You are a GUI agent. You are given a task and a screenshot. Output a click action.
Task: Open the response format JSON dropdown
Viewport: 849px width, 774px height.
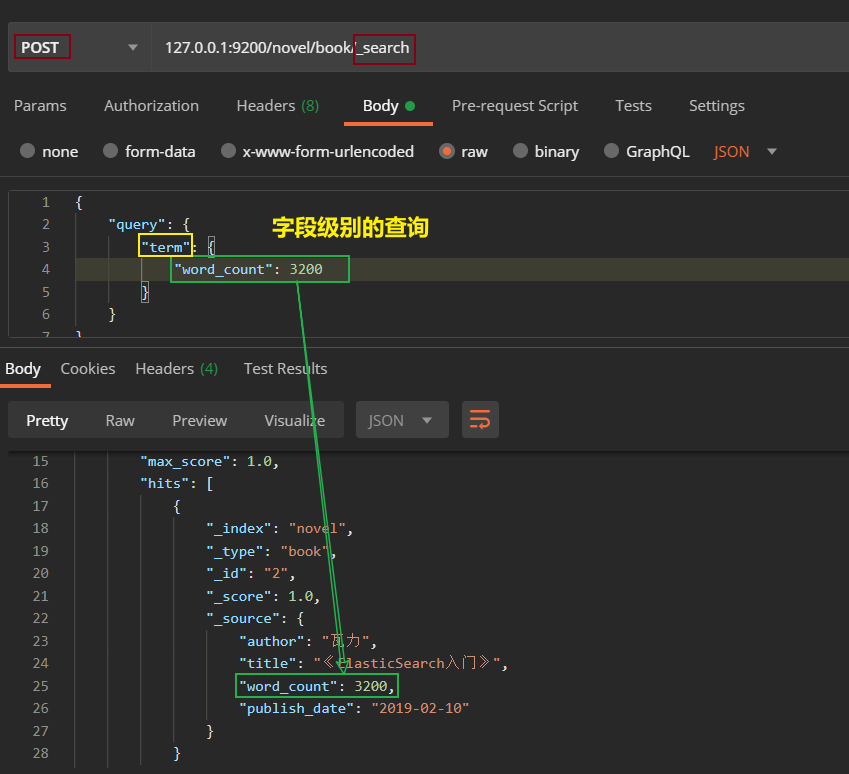(x=402, y=420)
